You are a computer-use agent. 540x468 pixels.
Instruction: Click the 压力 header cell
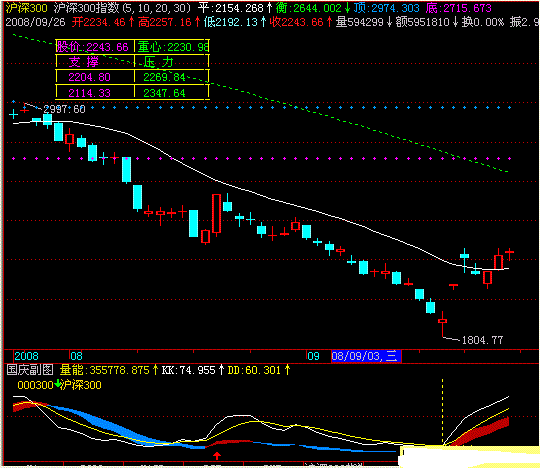point(172,62)
